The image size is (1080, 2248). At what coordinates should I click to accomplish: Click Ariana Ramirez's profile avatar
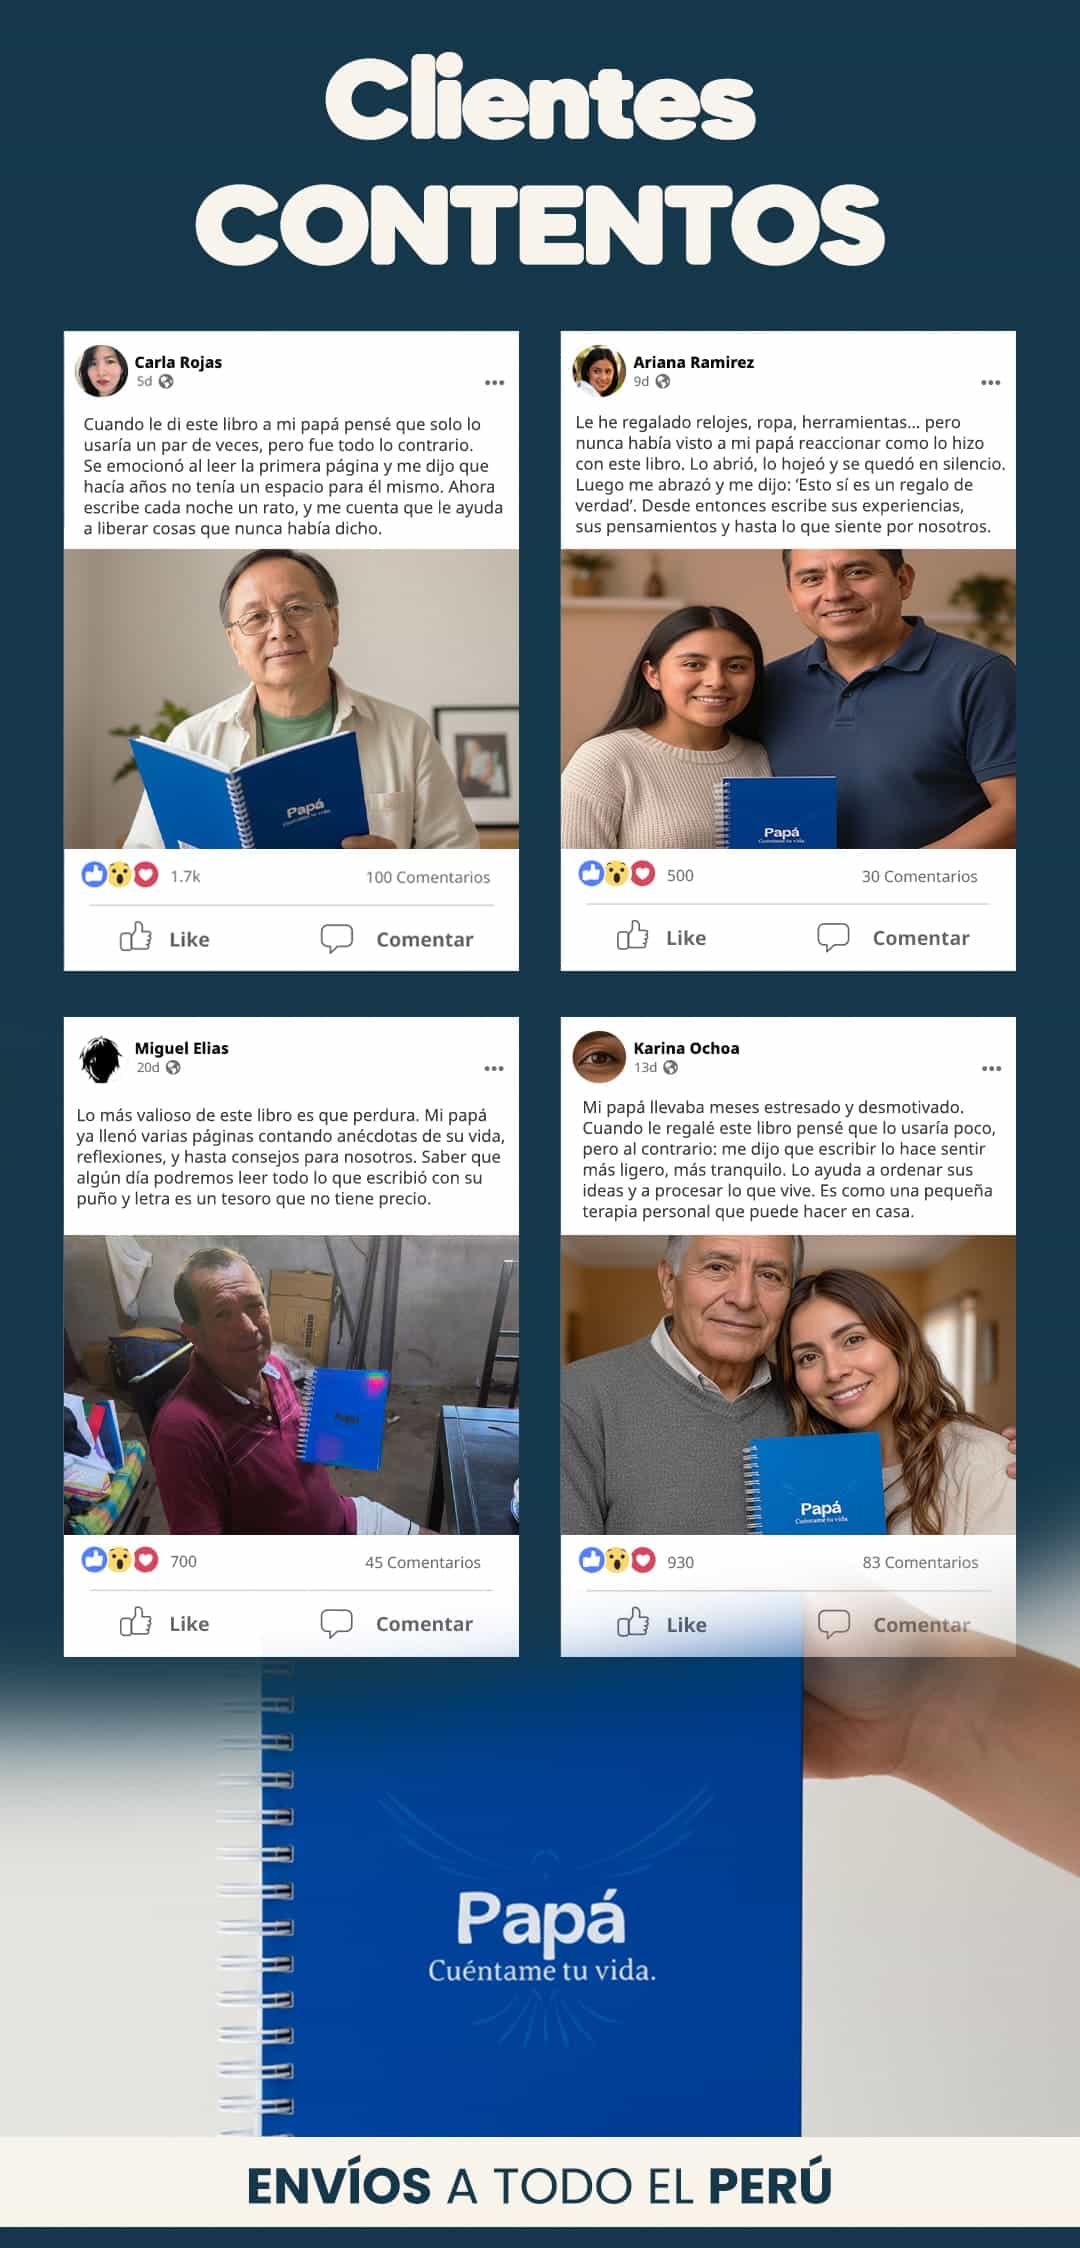pos(599,371)
